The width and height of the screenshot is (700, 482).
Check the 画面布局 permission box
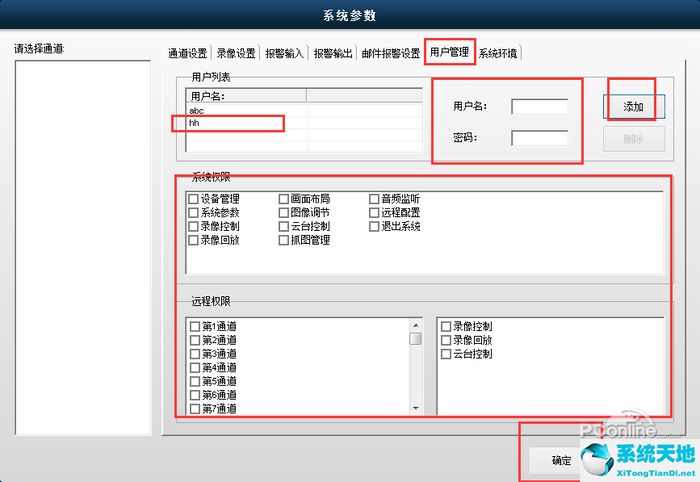283,199
